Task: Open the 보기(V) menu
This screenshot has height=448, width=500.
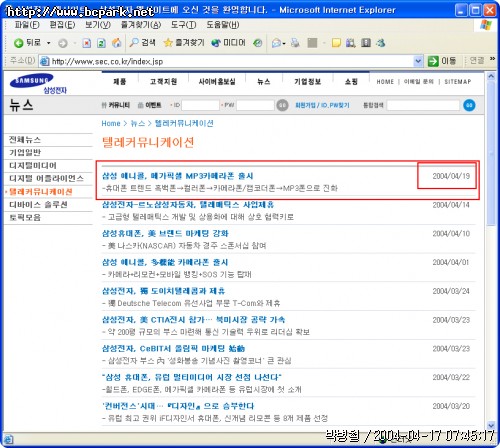Action: pos(98,25)
